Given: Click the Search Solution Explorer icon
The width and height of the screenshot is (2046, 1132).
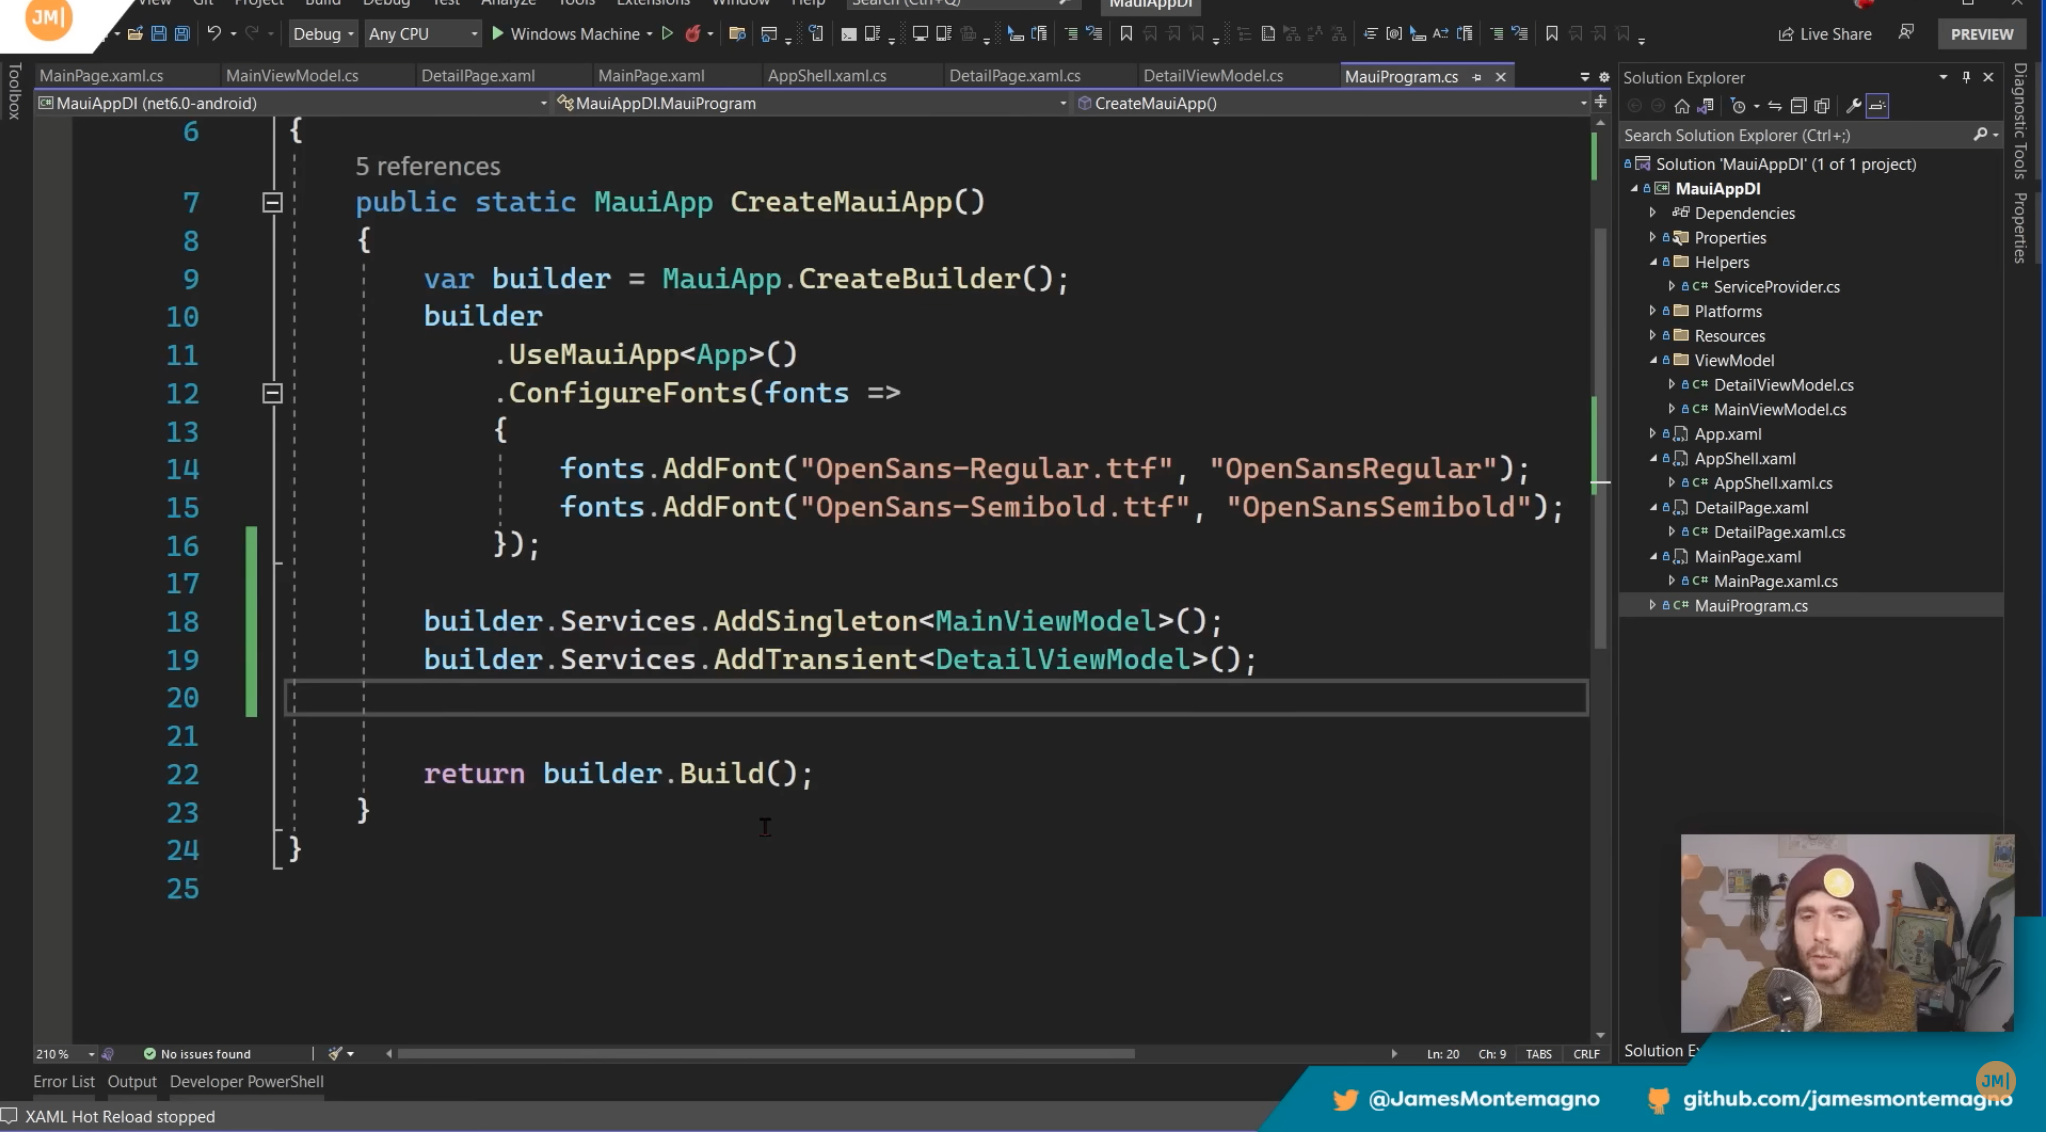Looking at the screenshot, I should [1978, 134].
